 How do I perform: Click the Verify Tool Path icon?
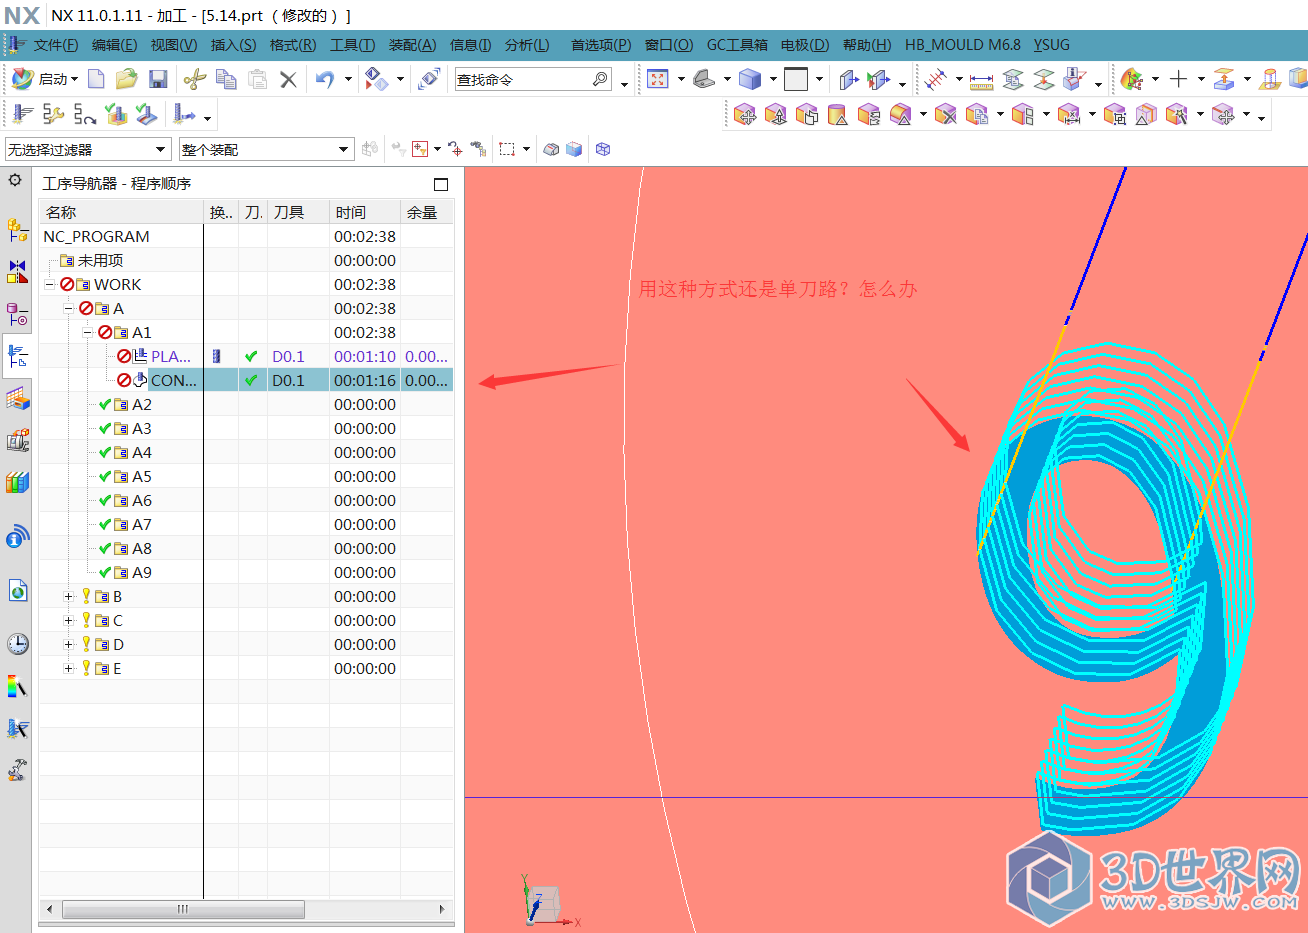(116, 115)
